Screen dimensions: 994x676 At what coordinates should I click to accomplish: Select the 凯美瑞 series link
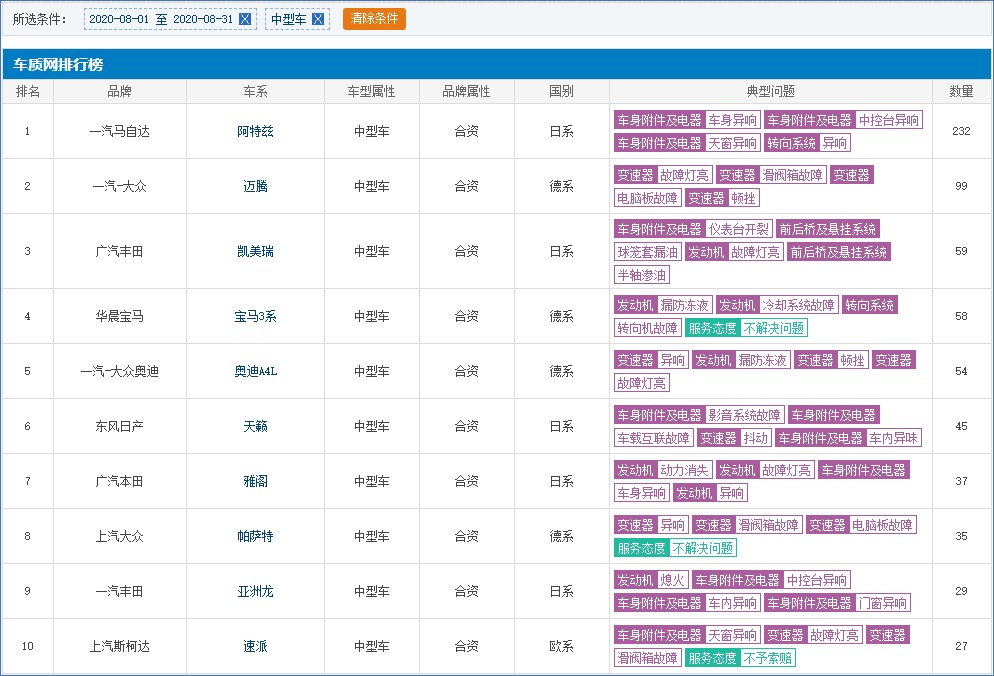click(255, 251)
